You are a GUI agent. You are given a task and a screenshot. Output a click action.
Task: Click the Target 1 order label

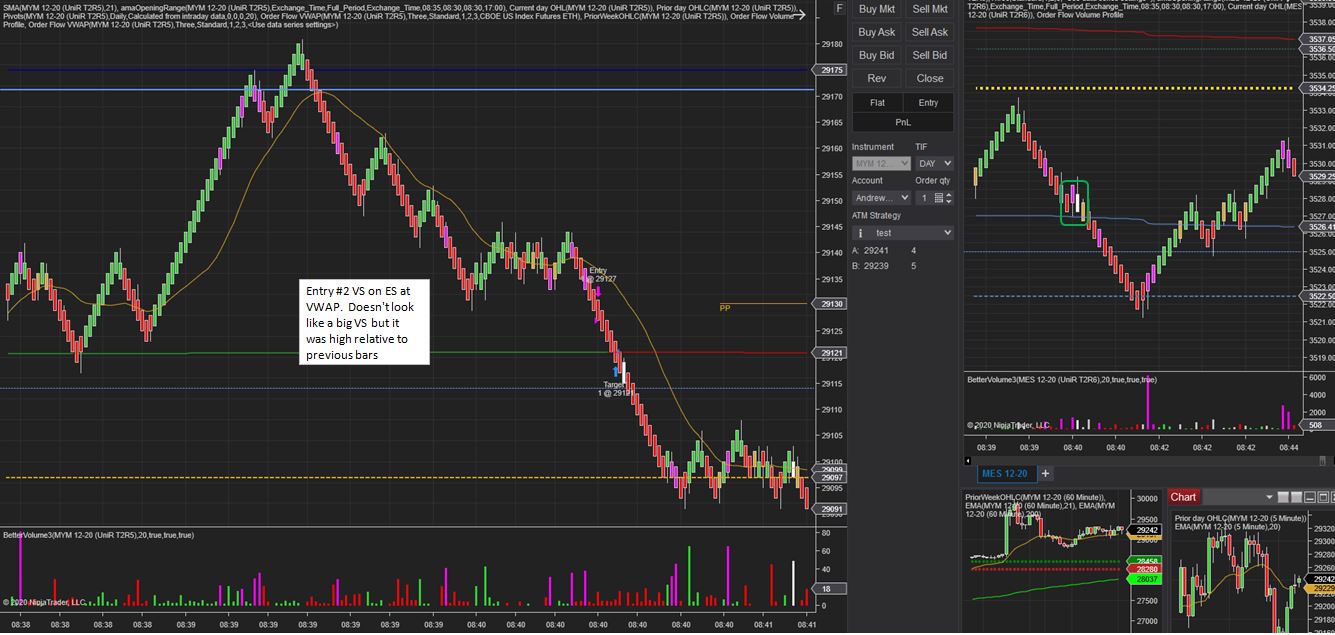point(614,388)
